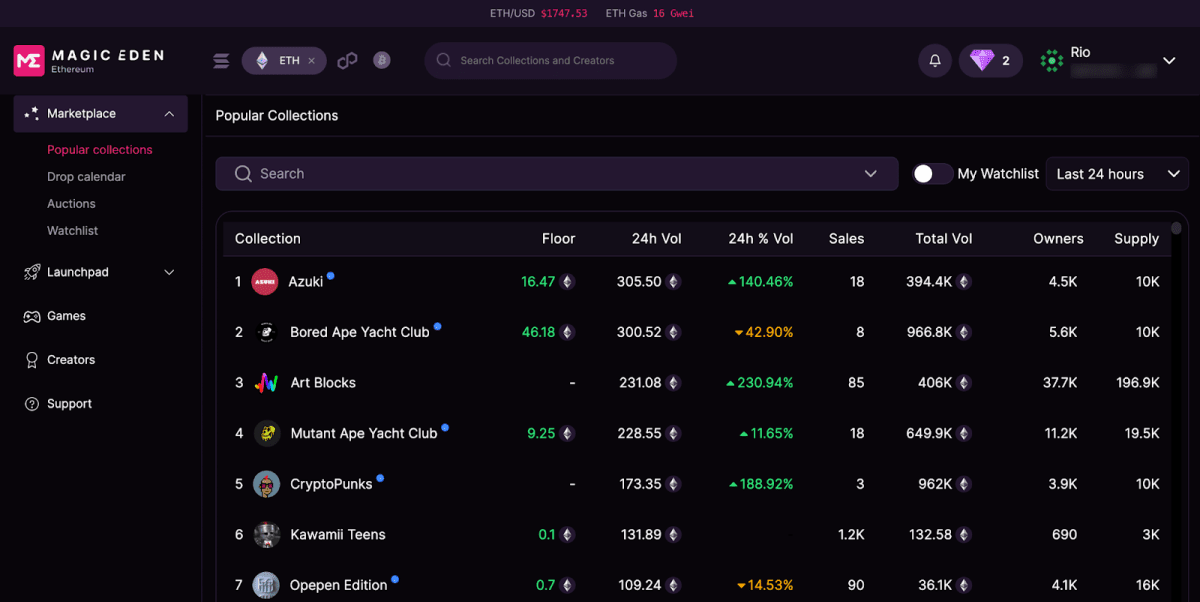Screen dimensions: 1200x602
Task: Open the Last 24 hours dropdown
Action: (1117, 174)
